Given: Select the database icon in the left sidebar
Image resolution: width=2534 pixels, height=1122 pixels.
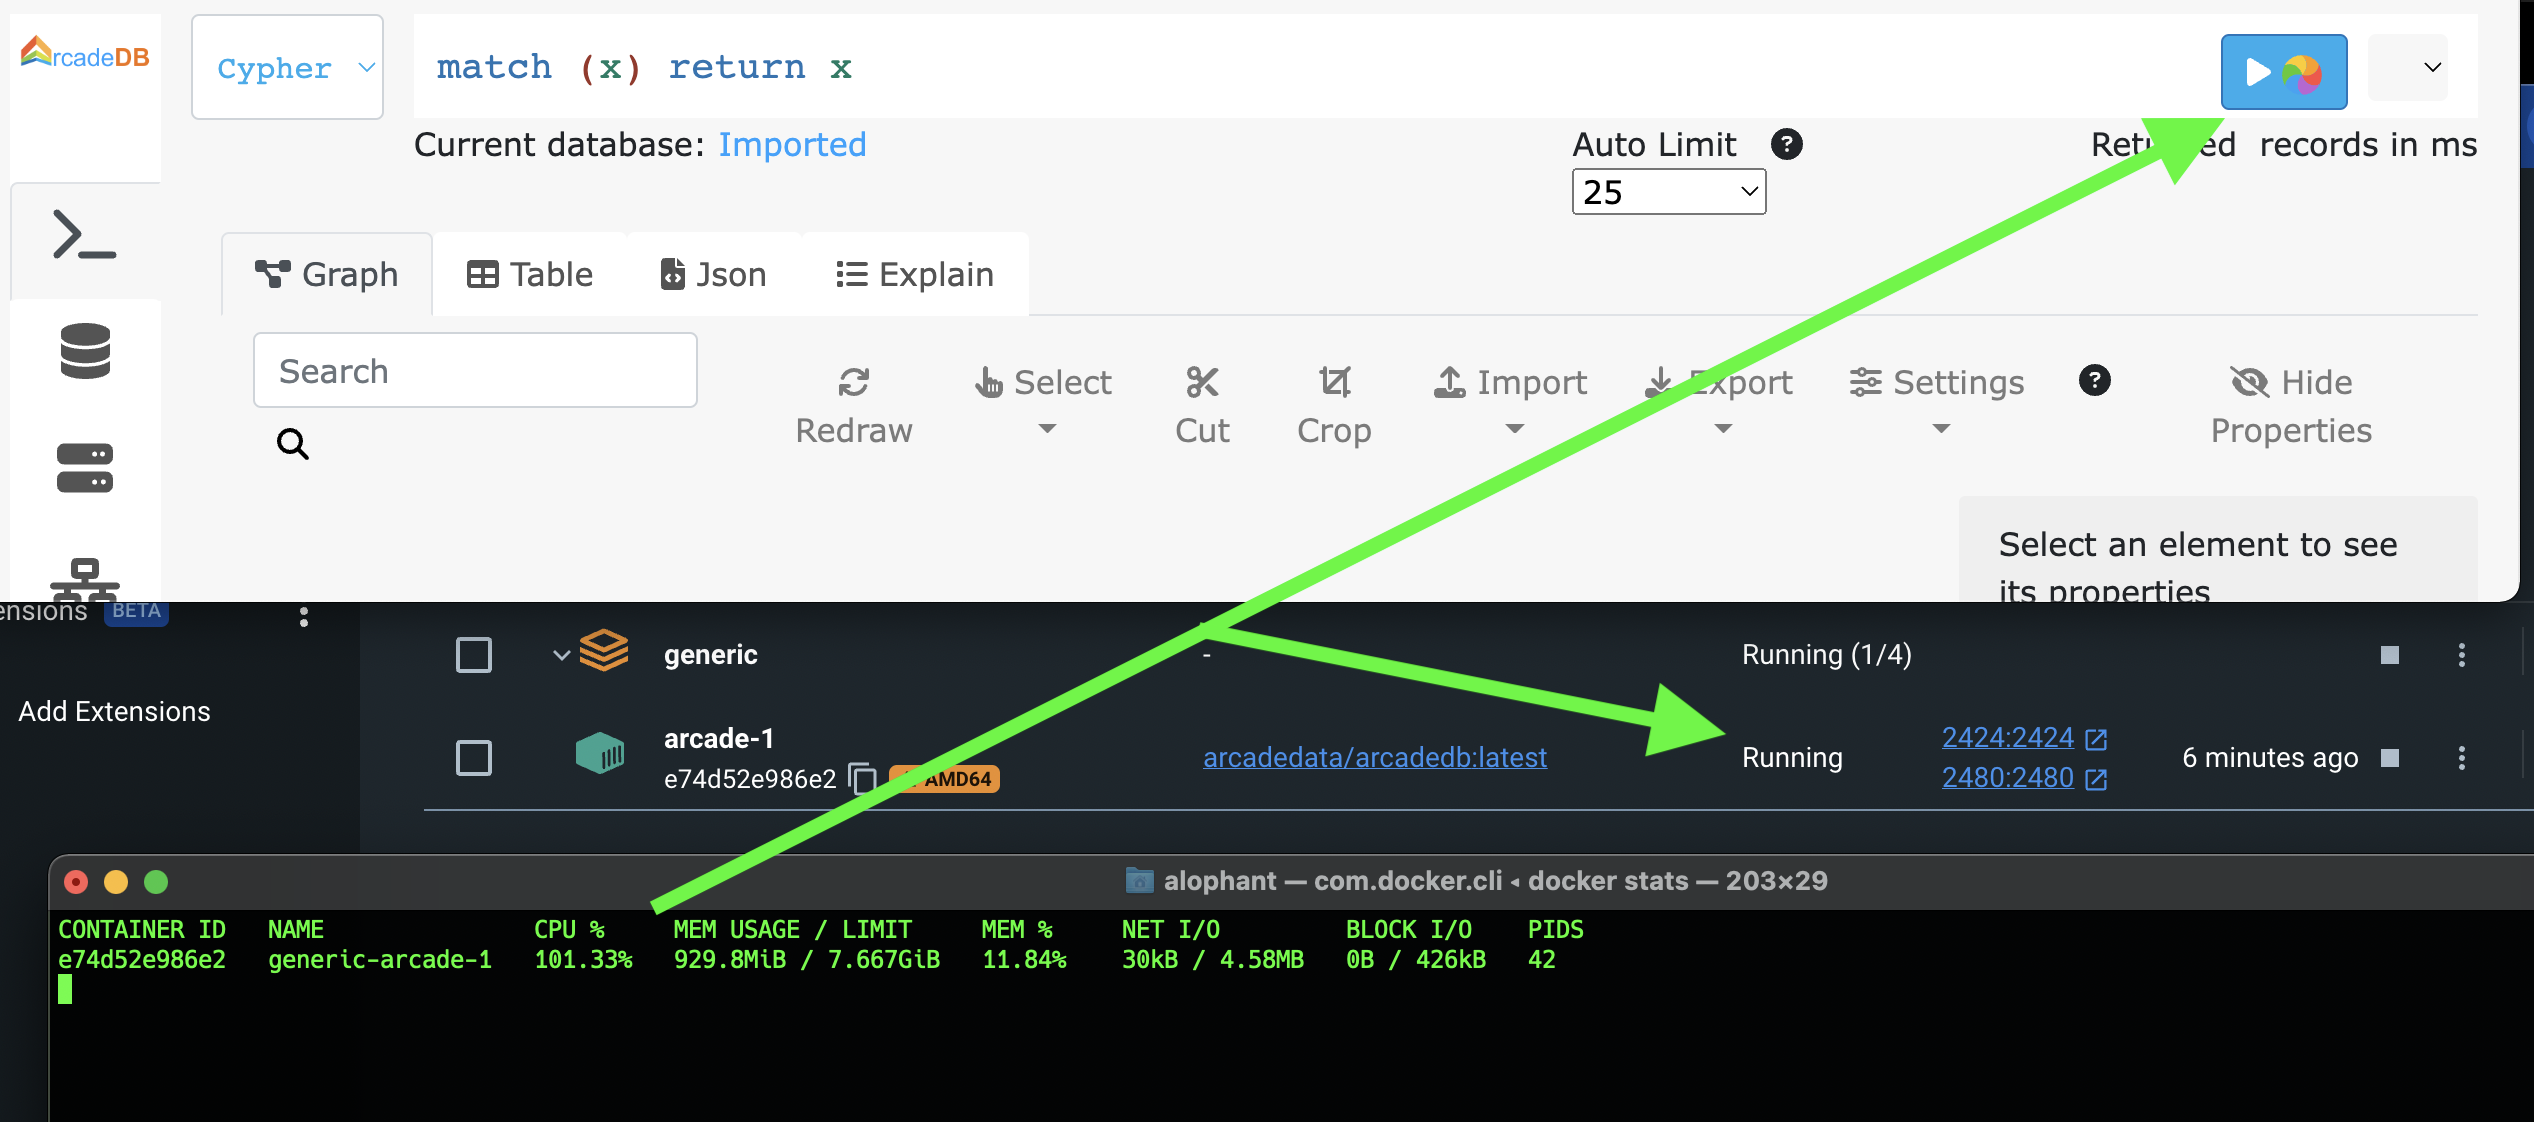Looking at the screenshot, I should click(x=84, y=352).
